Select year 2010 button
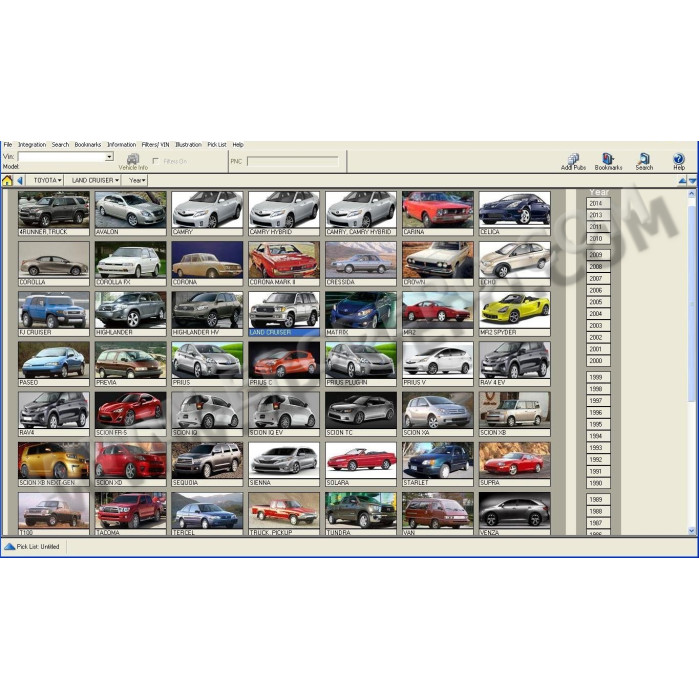This screenshot has height=700, width=700. (x=598, y=239)
